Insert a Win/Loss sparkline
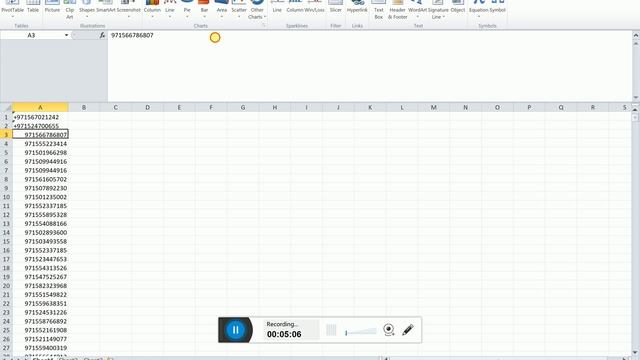Viewport: 640px width, 360px height. coord(314,7)
